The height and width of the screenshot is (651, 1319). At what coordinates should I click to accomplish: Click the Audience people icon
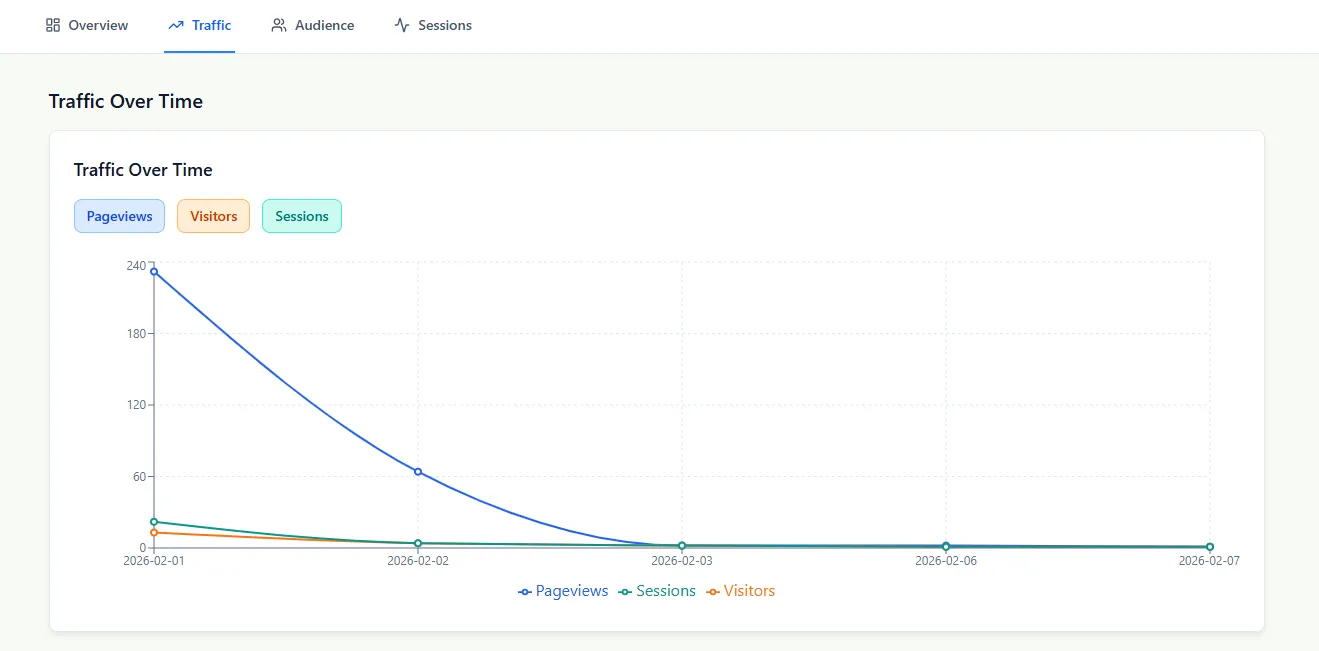tap(277, 25)
